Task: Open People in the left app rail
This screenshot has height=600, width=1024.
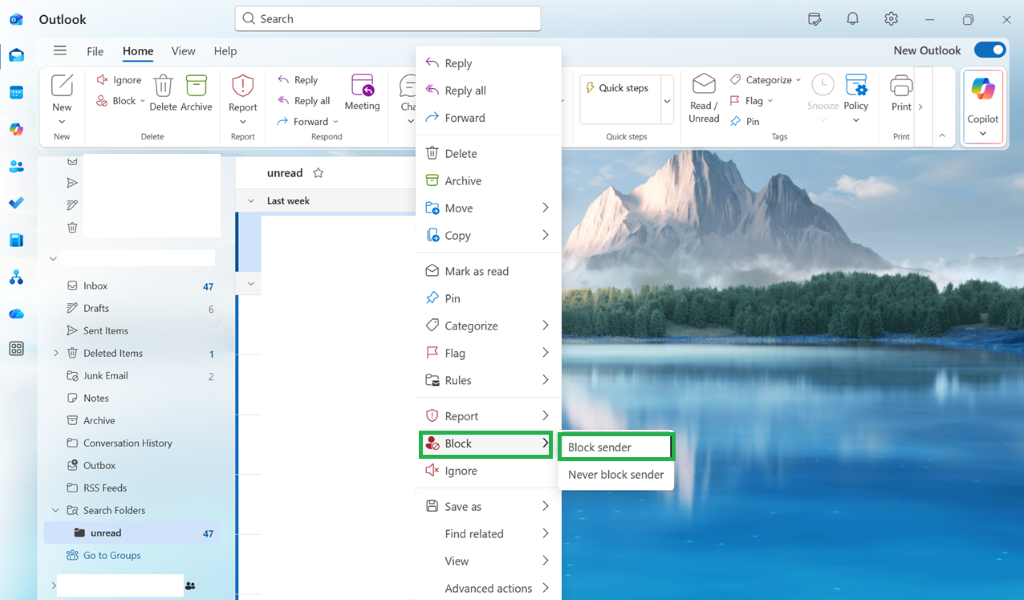Action: [x=16, y=166]
